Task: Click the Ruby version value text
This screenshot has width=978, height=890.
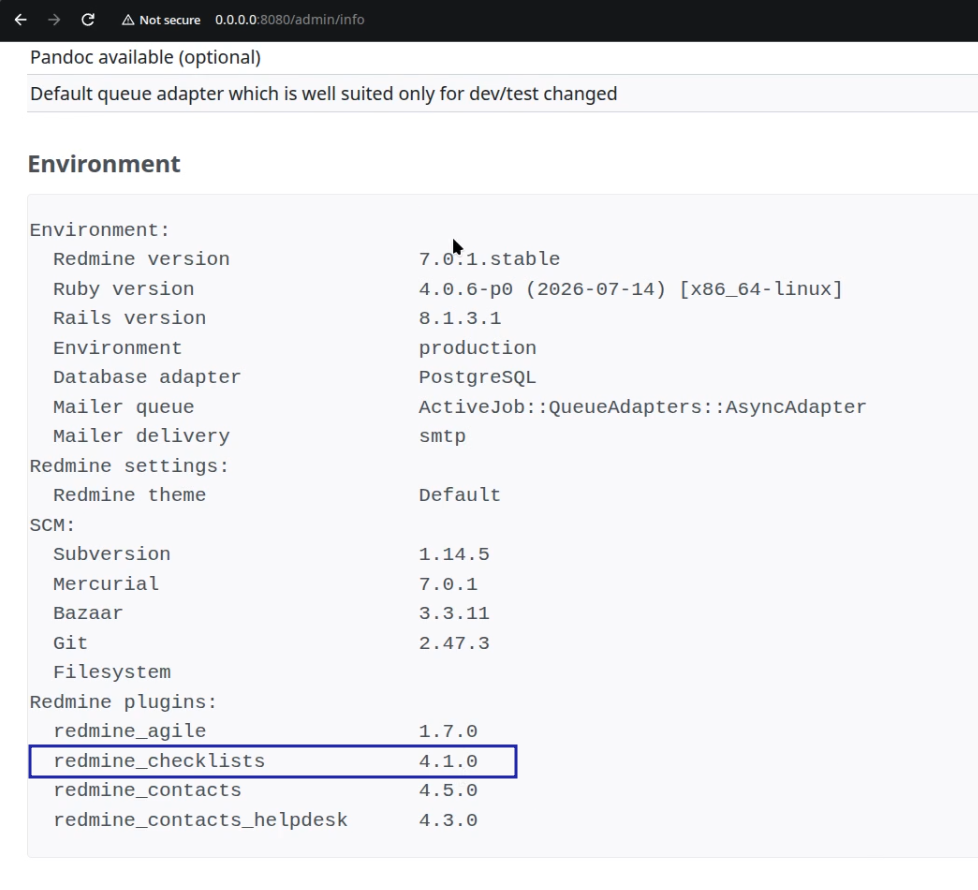Action: pyautogui.click(x=631, y=289)
